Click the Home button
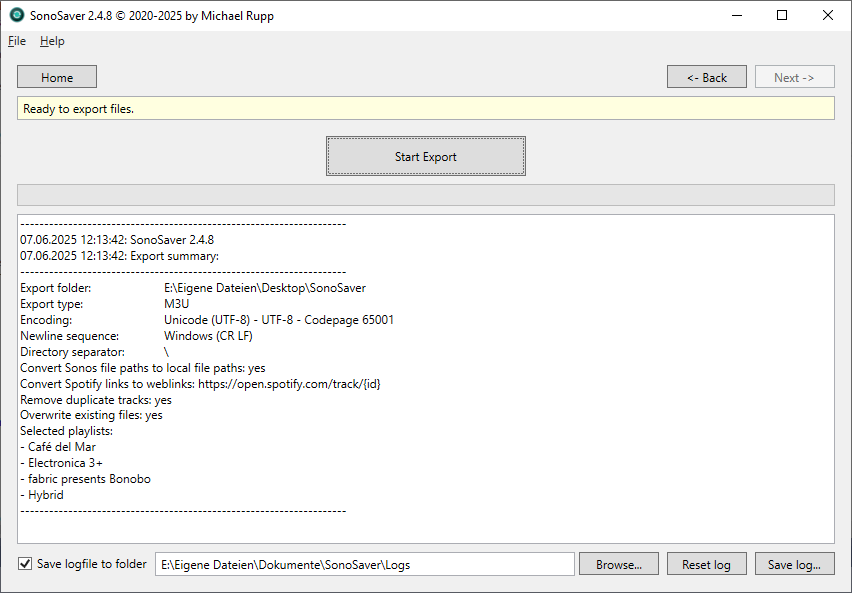Viewport: 852px width, 593px height. pos(56,76)
